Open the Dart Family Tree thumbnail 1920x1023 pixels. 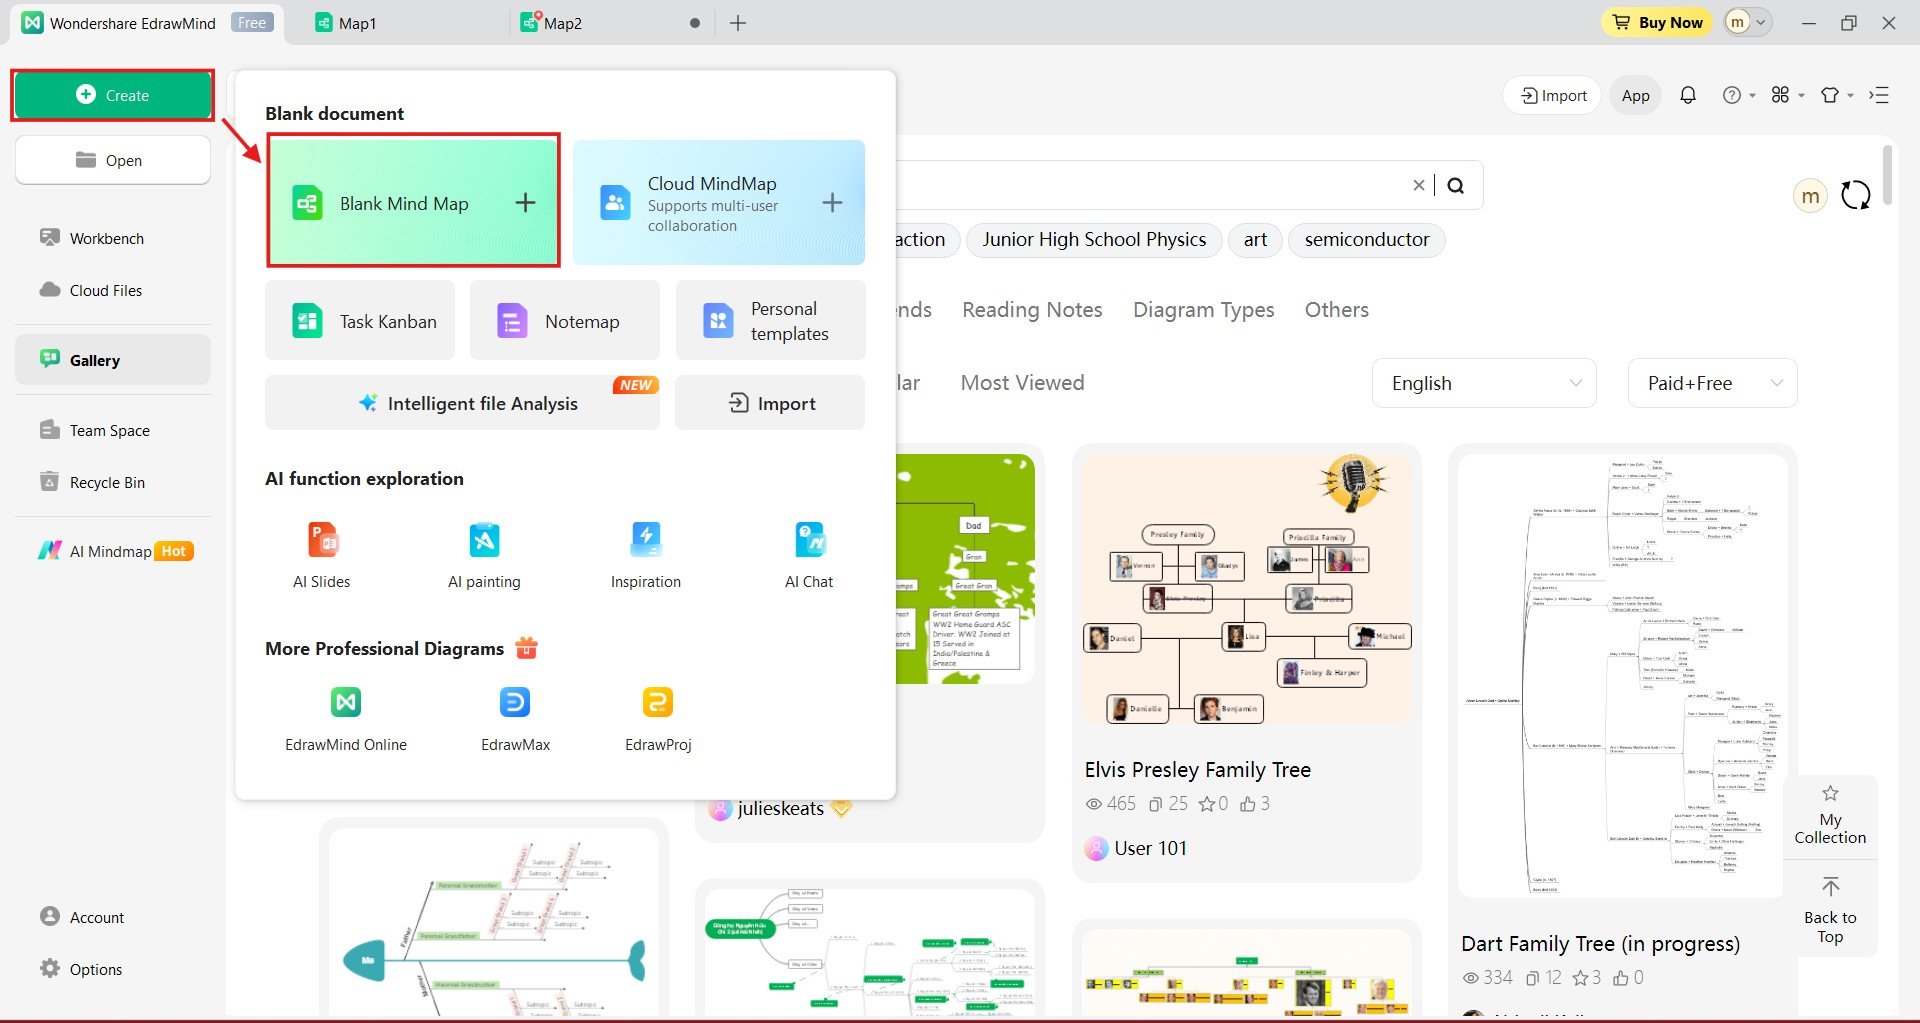1622,676
